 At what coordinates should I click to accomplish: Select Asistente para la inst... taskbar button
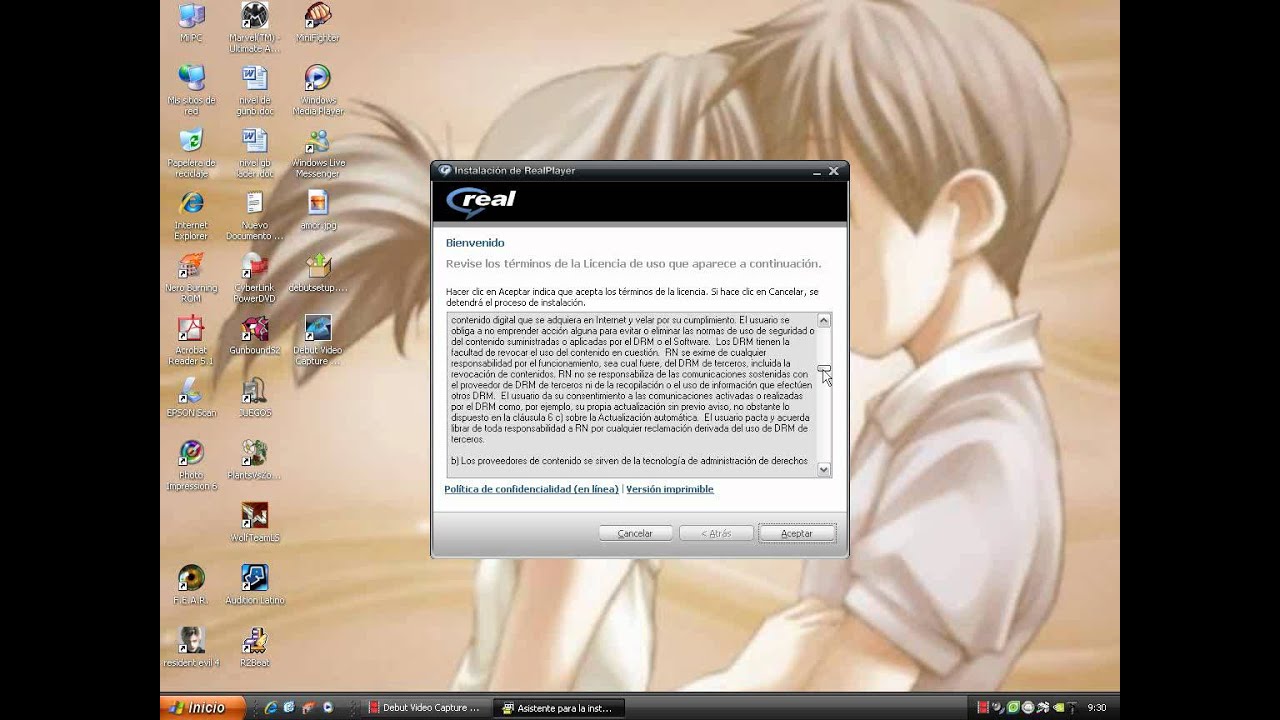pos(558,708)
